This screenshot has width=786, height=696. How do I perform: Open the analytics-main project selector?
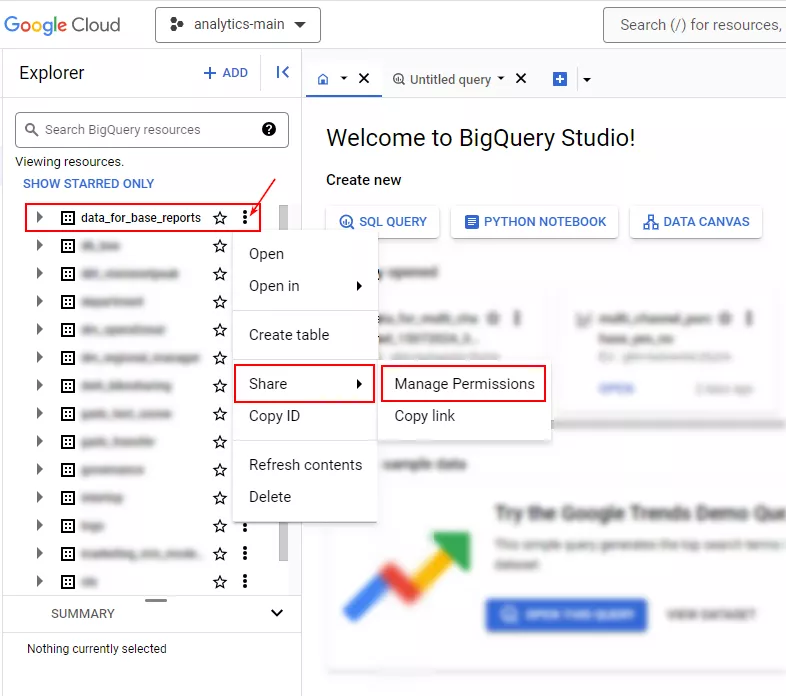point(238,25)
